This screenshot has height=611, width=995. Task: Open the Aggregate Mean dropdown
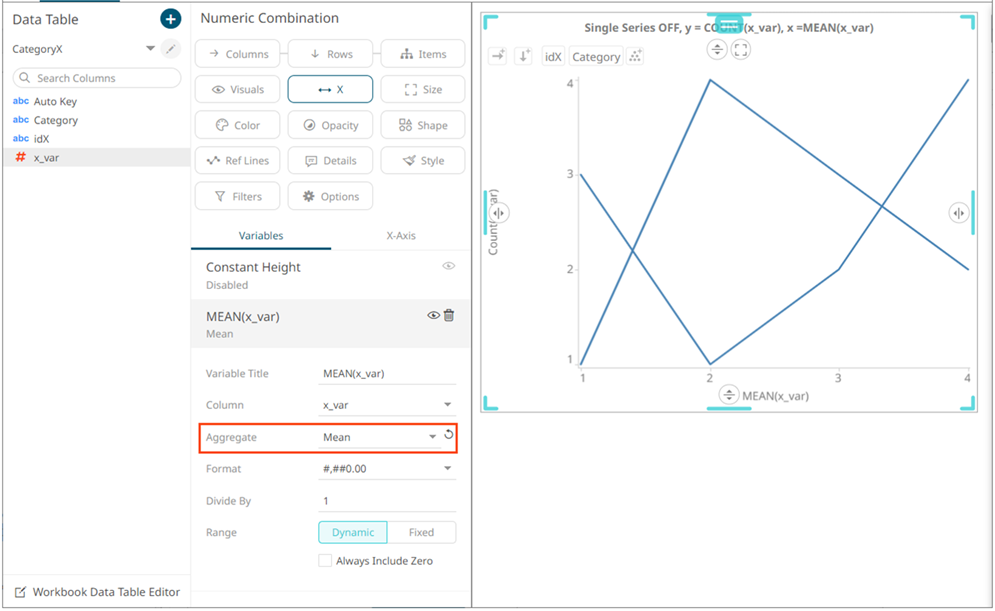[x=379, y=437]
